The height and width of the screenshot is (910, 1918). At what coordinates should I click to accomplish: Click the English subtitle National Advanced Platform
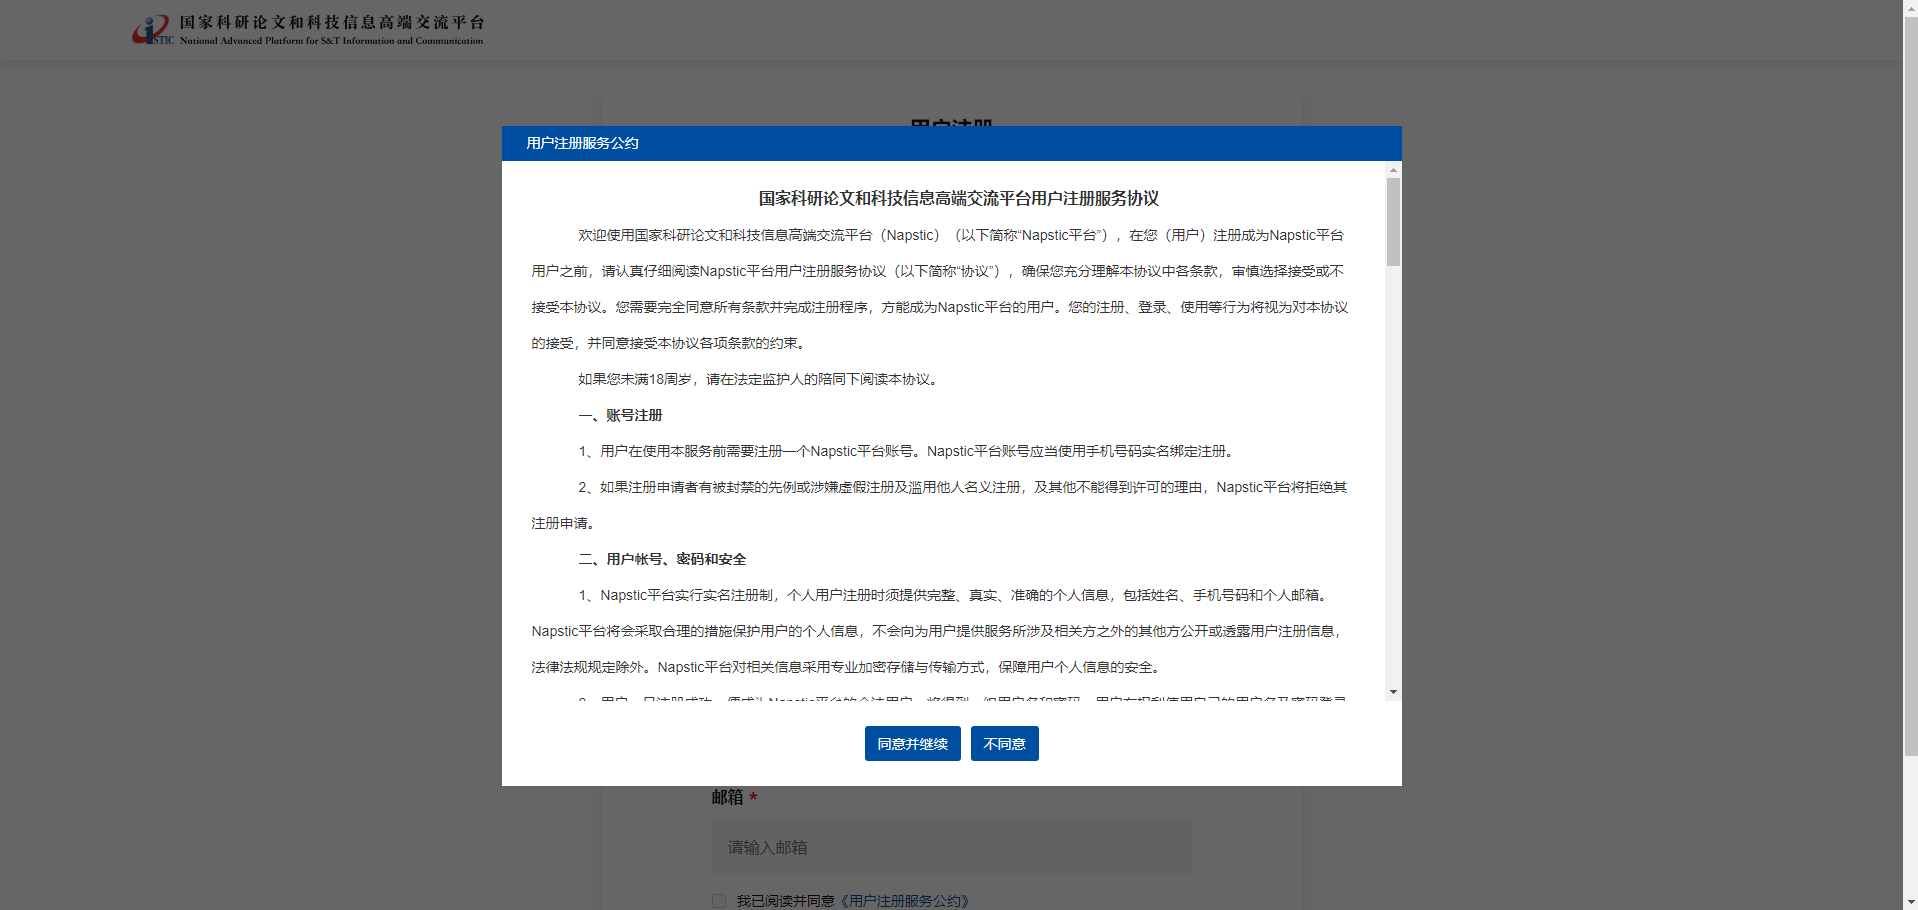[332, 41]
